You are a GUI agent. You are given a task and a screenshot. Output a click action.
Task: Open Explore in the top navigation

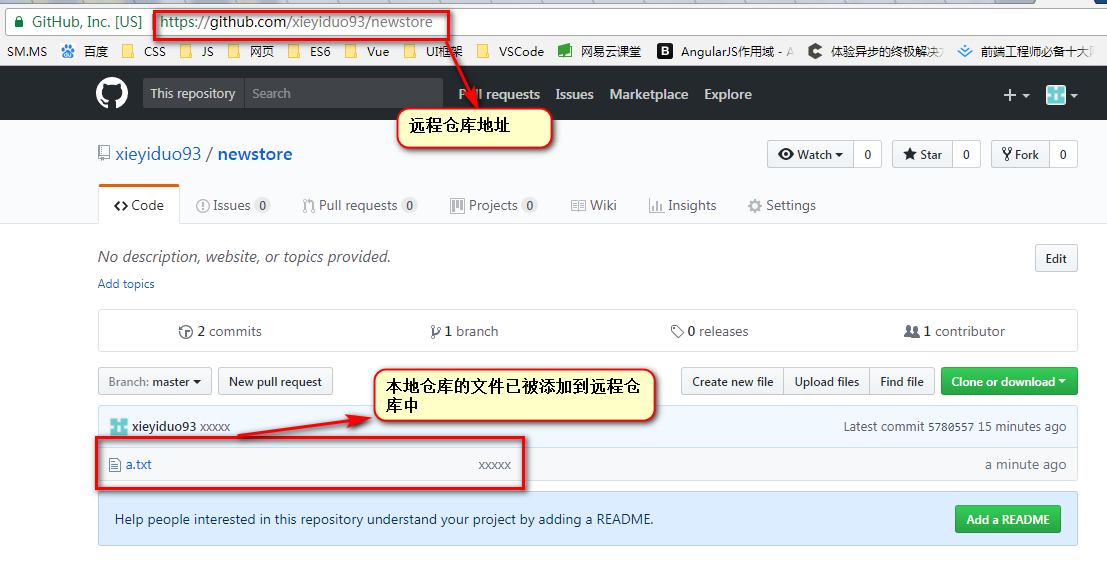(x=728, y=95)
